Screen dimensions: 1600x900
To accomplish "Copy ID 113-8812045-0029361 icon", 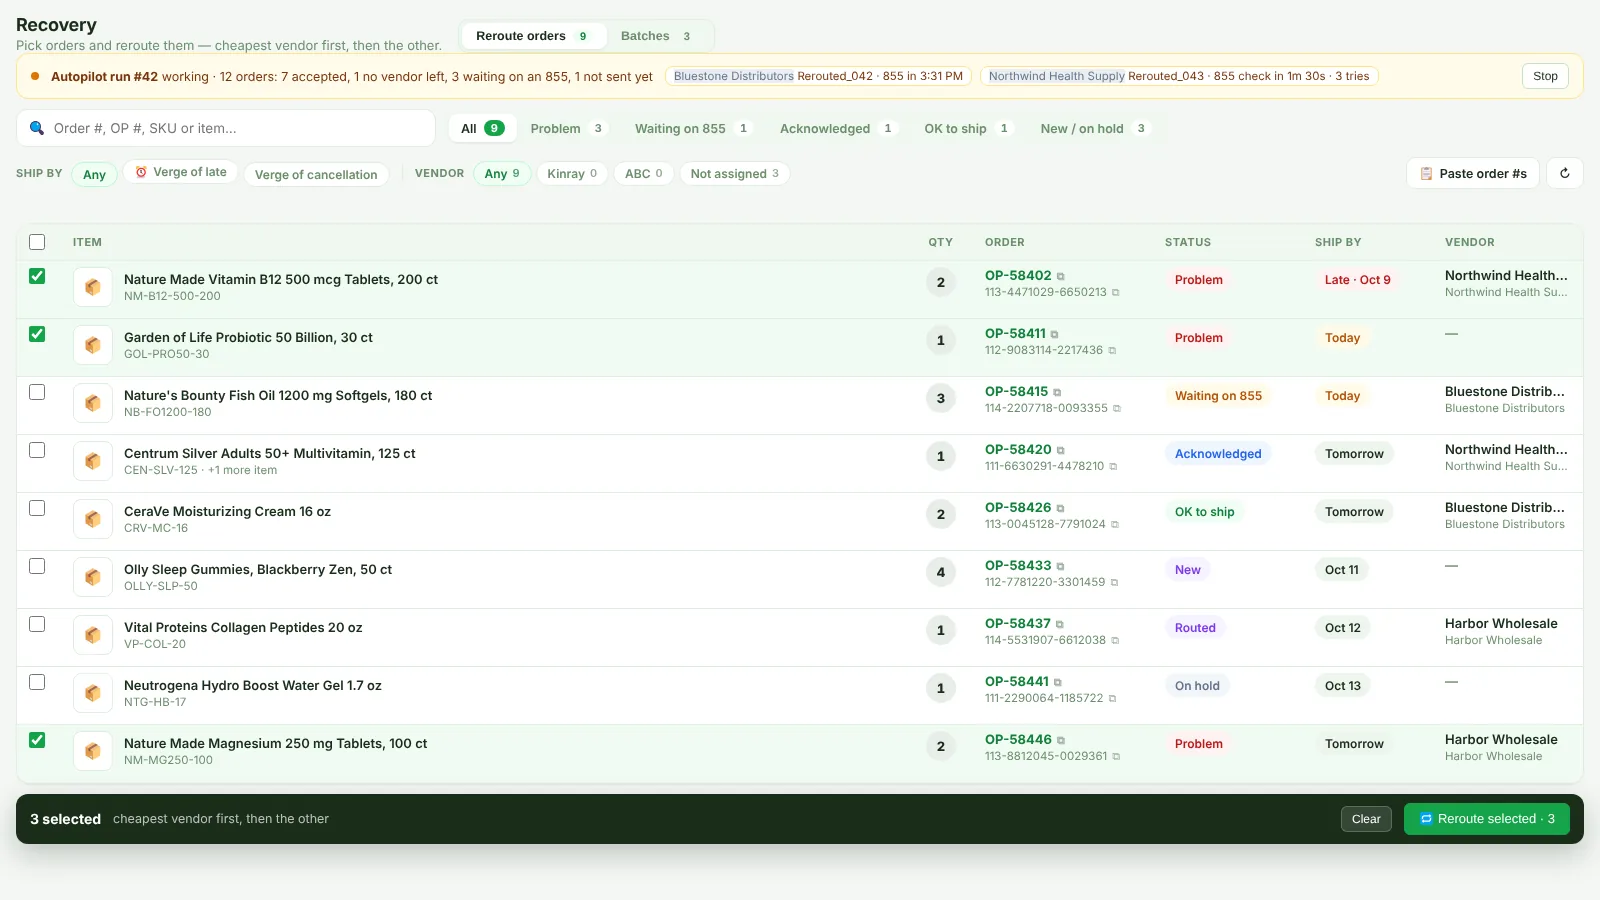I will [1117, 757].
